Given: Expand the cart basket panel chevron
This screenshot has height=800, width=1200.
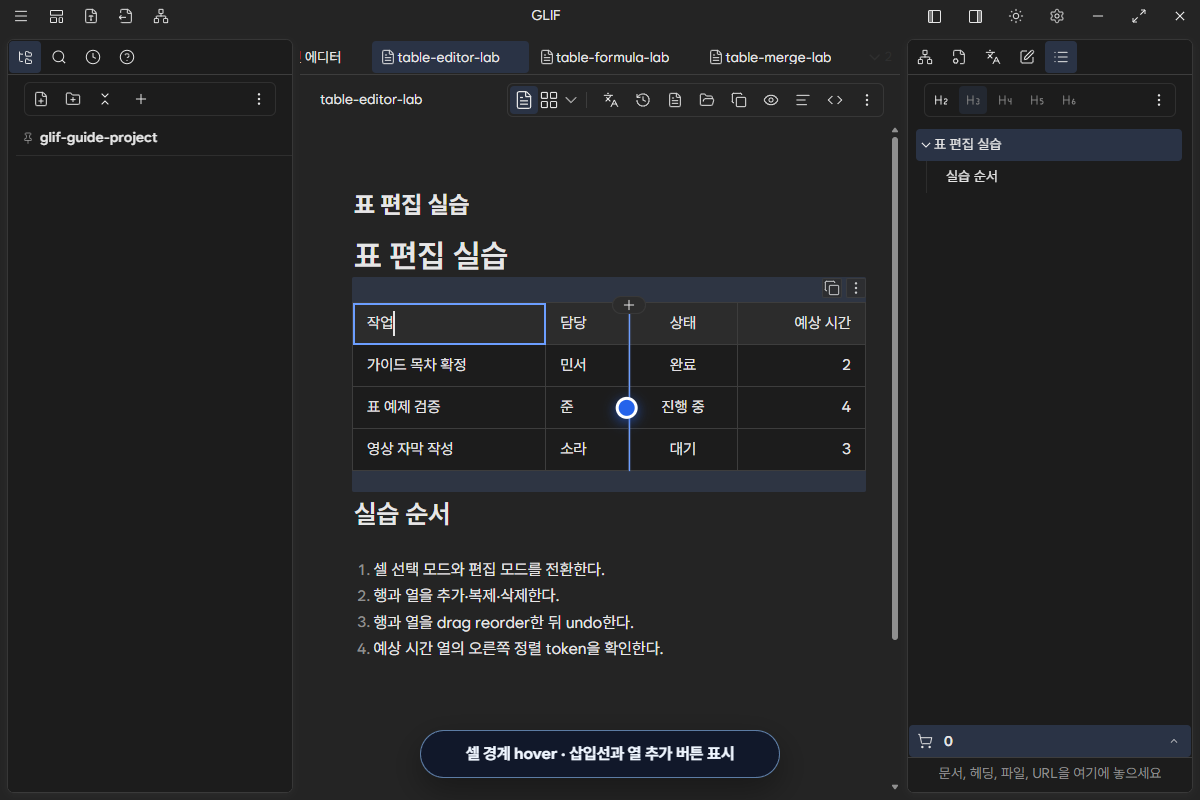Looking at the screenshot, I should (1173, 741).
